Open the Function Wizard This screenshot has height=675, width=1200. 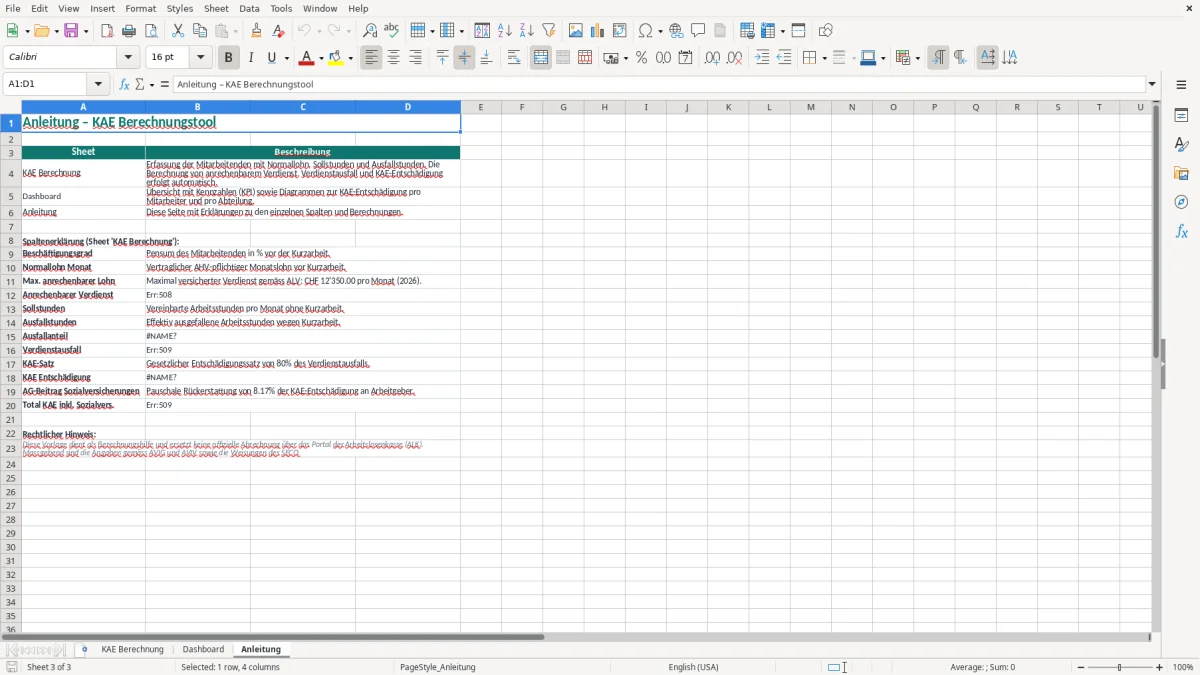(125, 85)
